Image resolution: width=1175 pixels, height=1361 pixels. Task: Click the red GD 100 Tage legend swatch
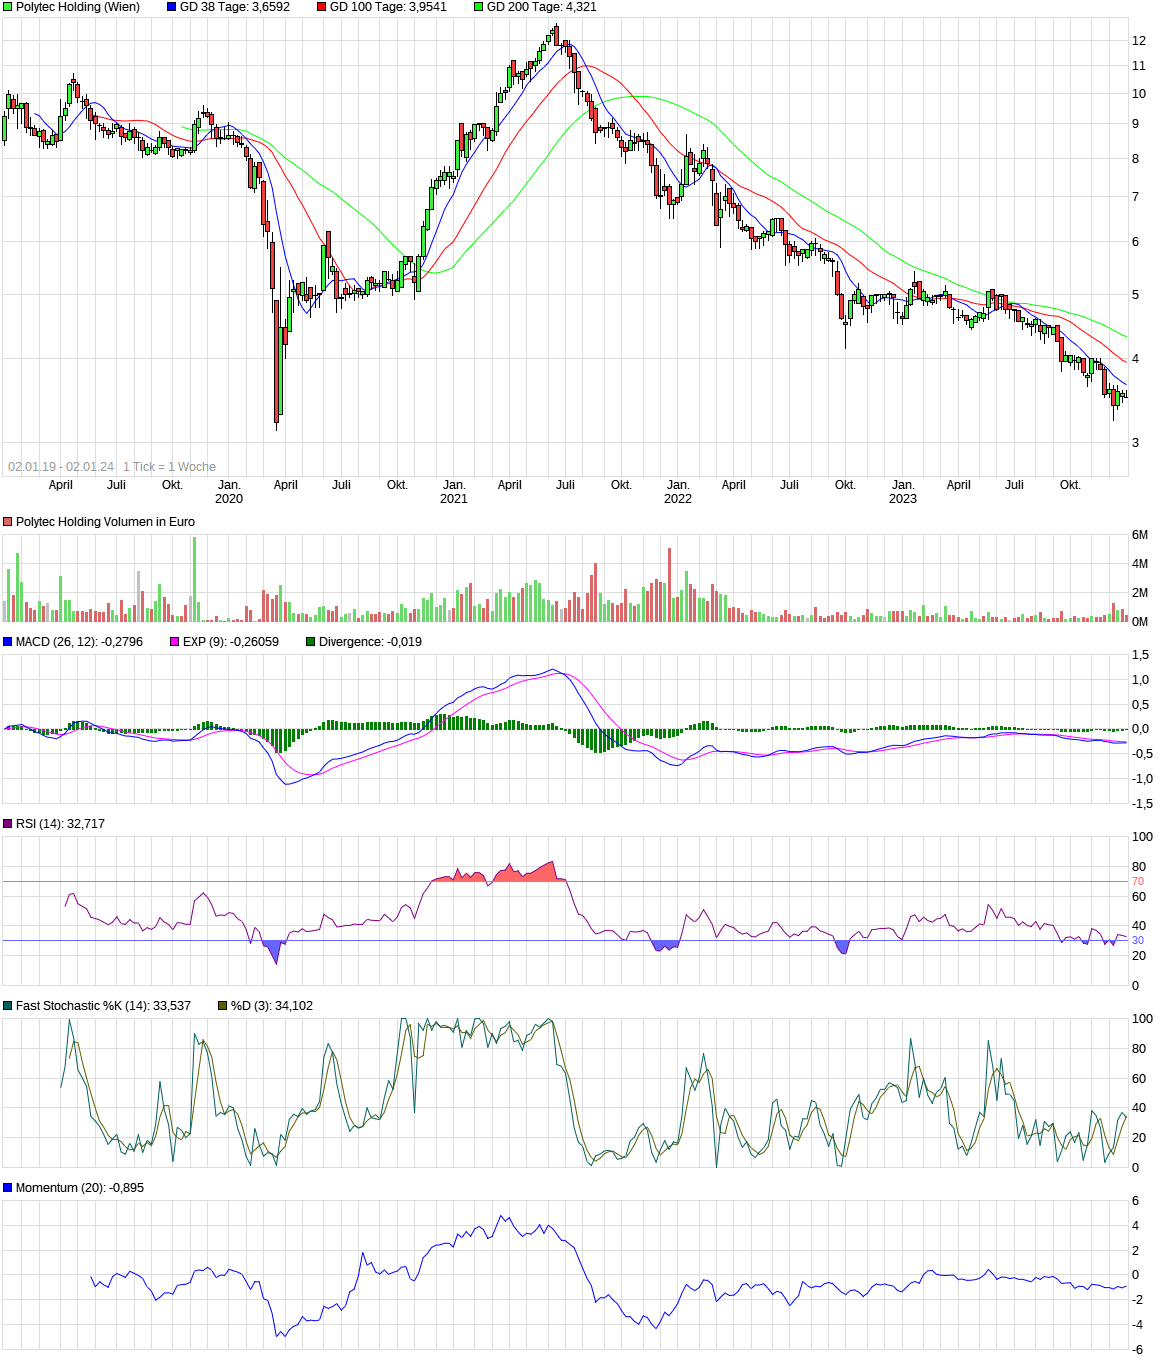pyautogui.click(x=322, y=7)
